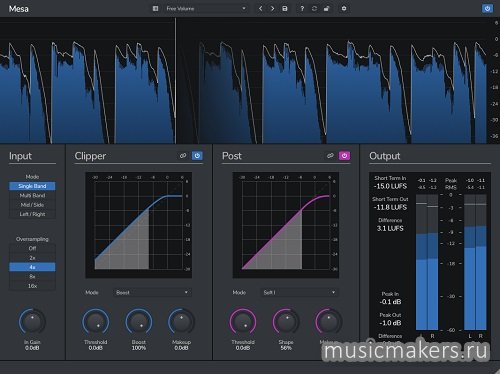Screen dimensions: 500x374
Task: Click the output level meter bars
Action: (x=475, y=262)
